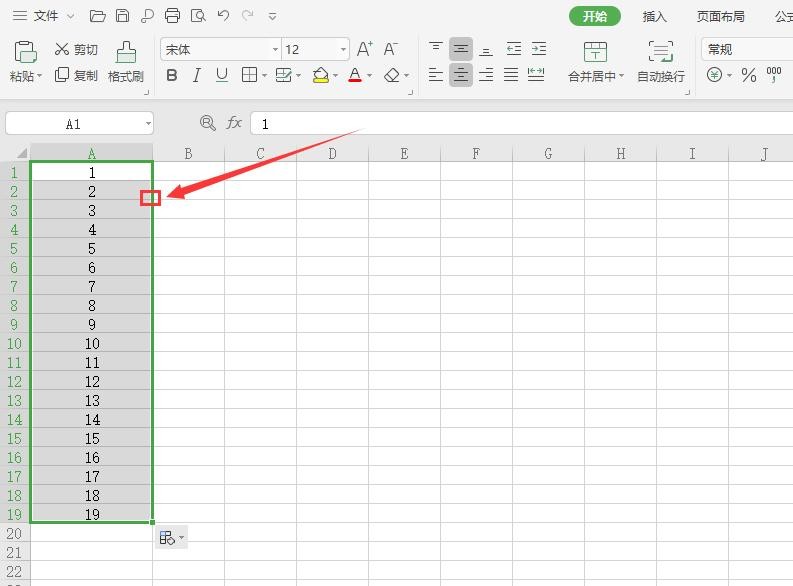Open the 页面布局 (Page Layout) tab
This screenshot has width=793, height=586.
[720, 16]
